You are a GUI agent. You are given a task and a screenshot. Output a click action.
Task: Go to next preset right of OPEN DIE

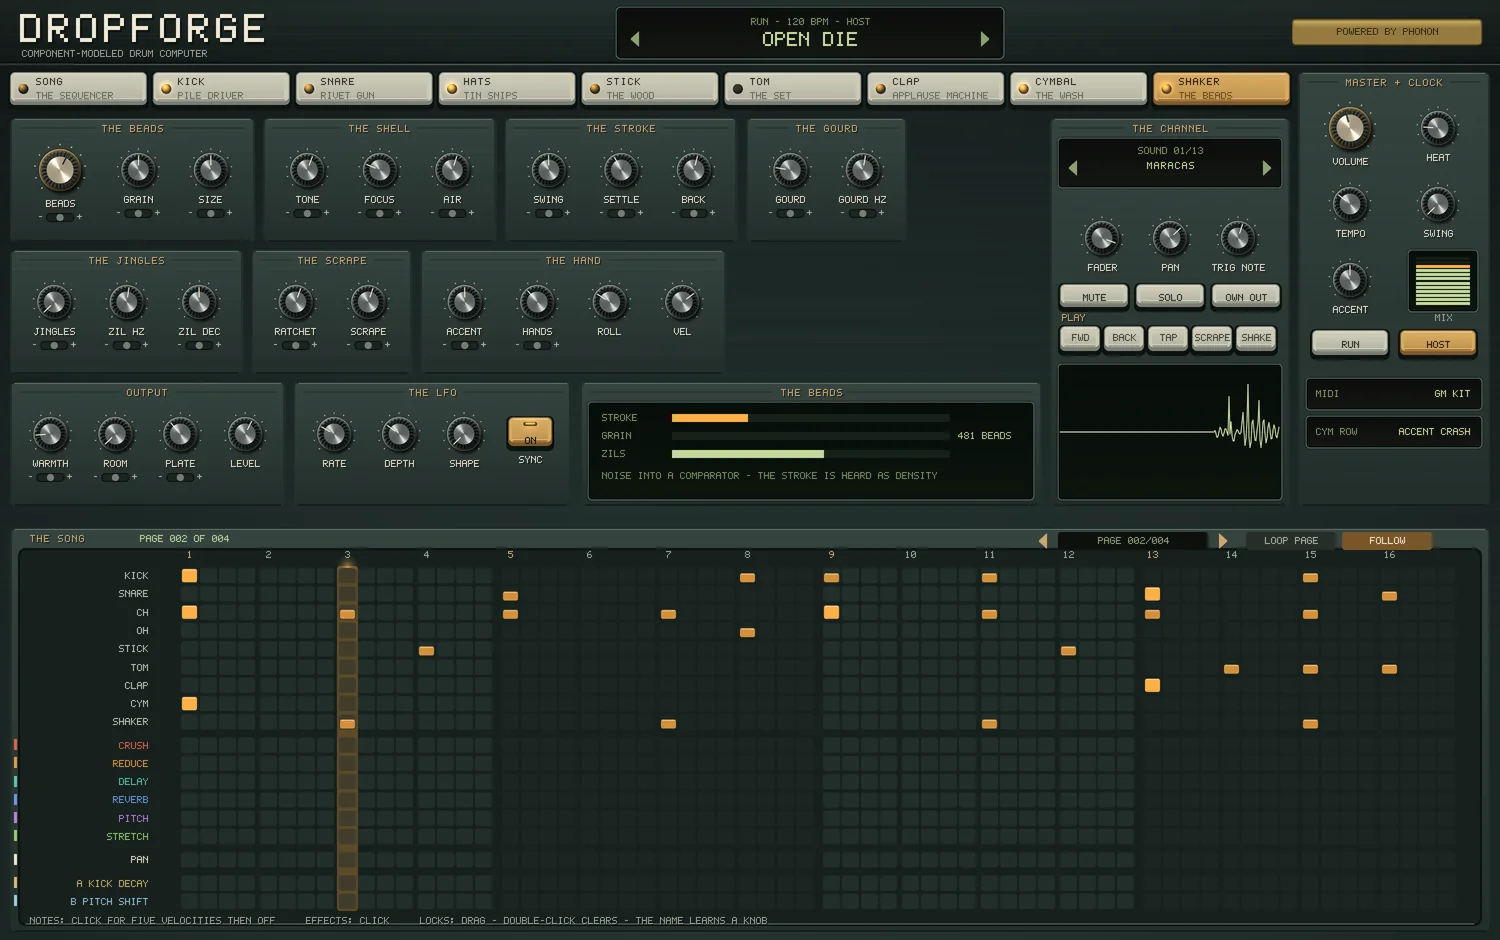pos(985,39)
